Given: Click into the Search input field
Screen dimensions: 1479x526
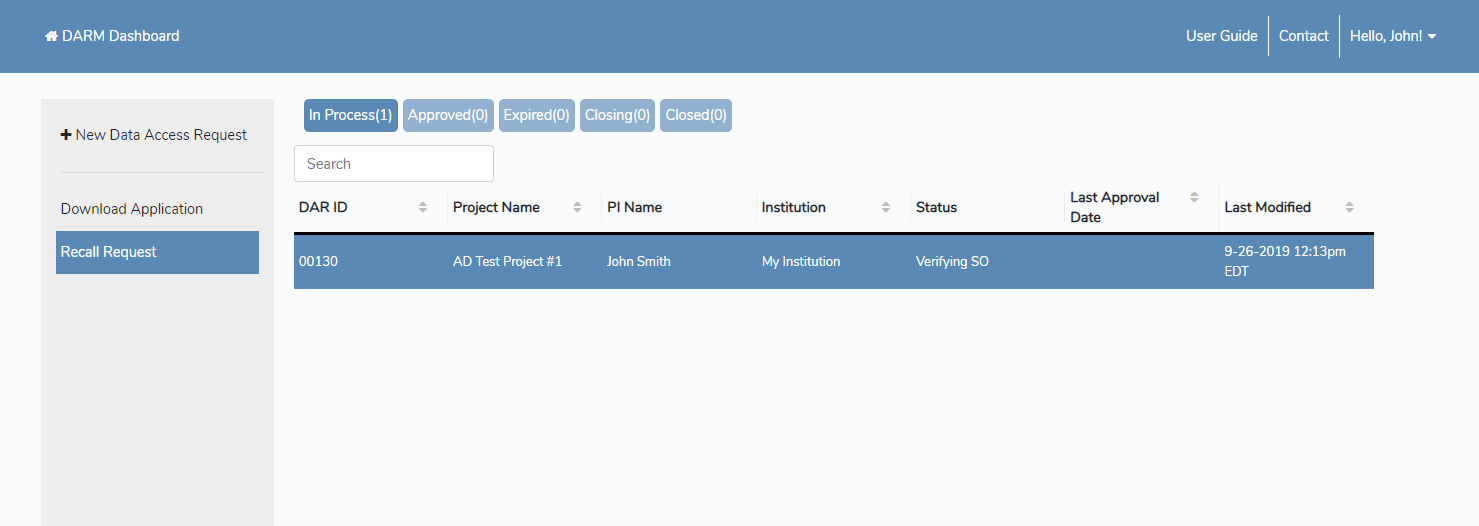Looking at the screenshot, I should (x=393, y=164).
